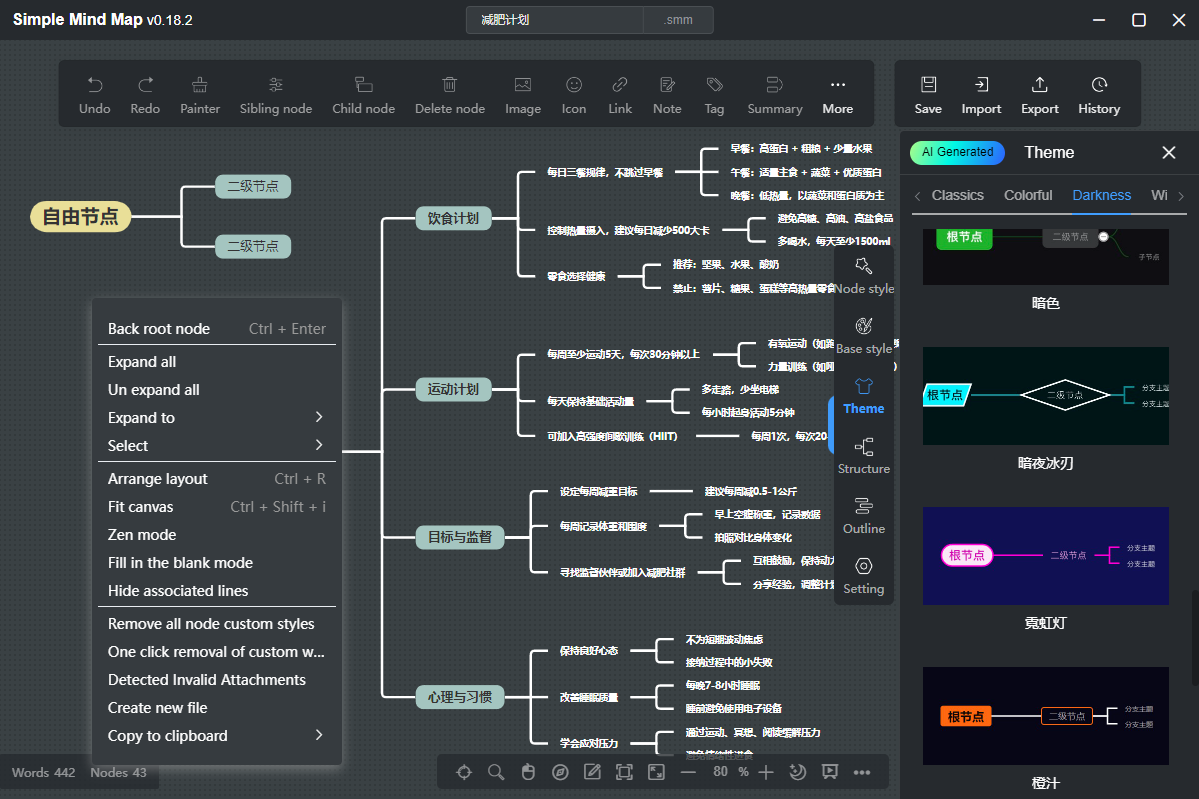Screen dimensions: 1199x799
Task: Open the Outline sidebar panel
Action: coord(863,516)
